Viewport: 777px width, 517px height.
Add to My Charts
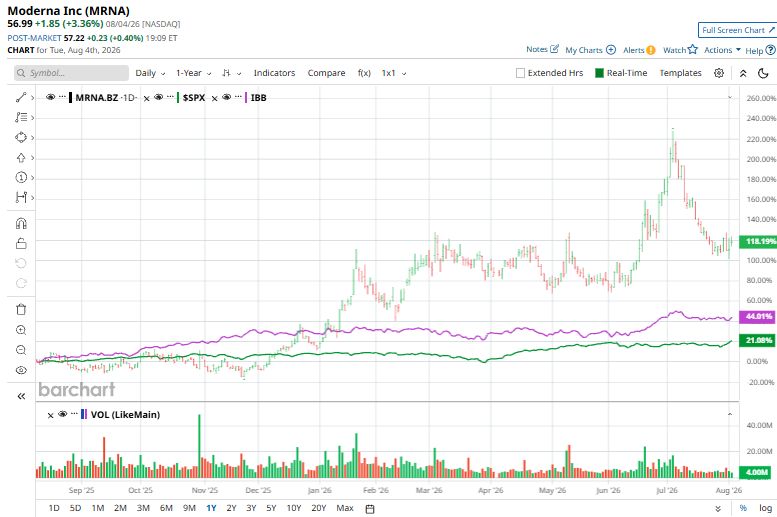tap(590, 50)
